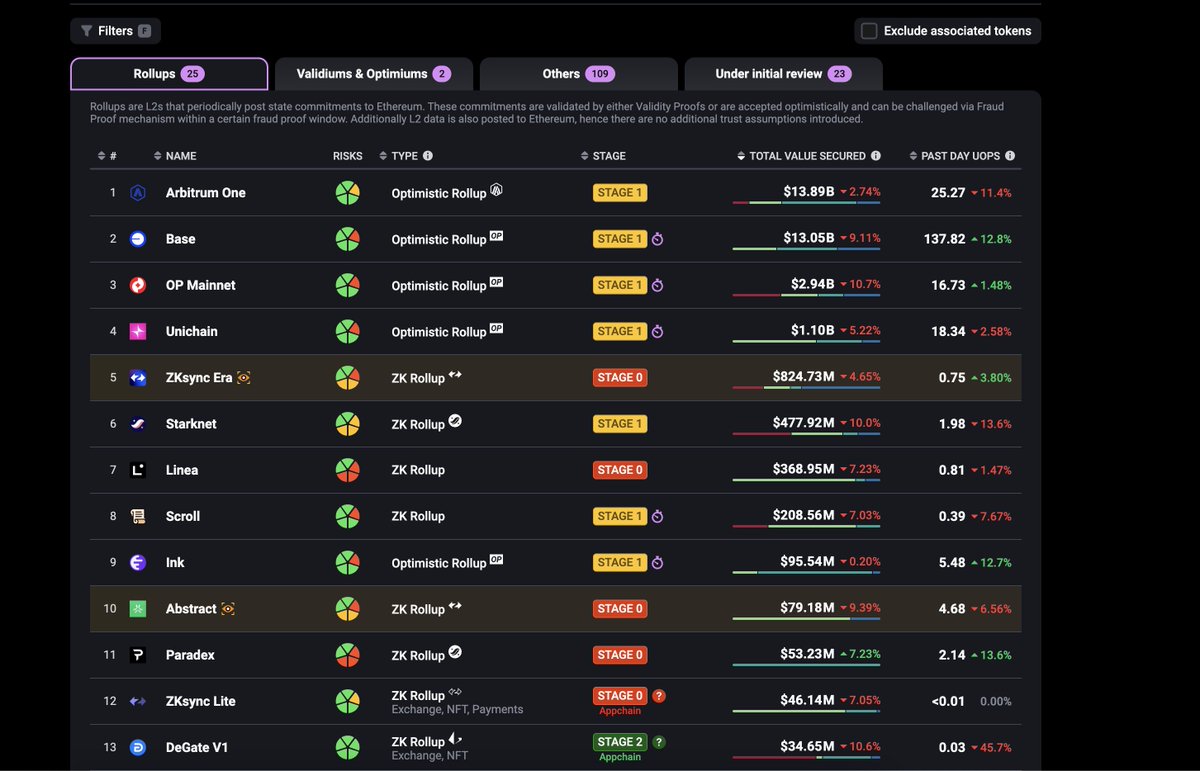Open the Under initial review tab
The image size is (1200, 771).
pyautogui.click(x=783, y=74)
